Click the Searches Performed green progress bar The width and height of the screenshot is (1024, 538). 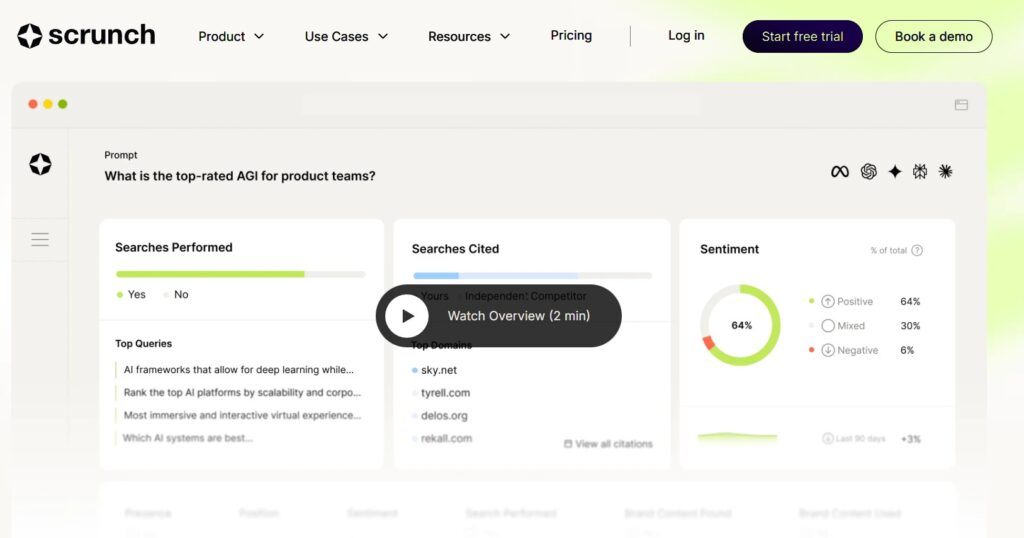(x=211, y=274)
